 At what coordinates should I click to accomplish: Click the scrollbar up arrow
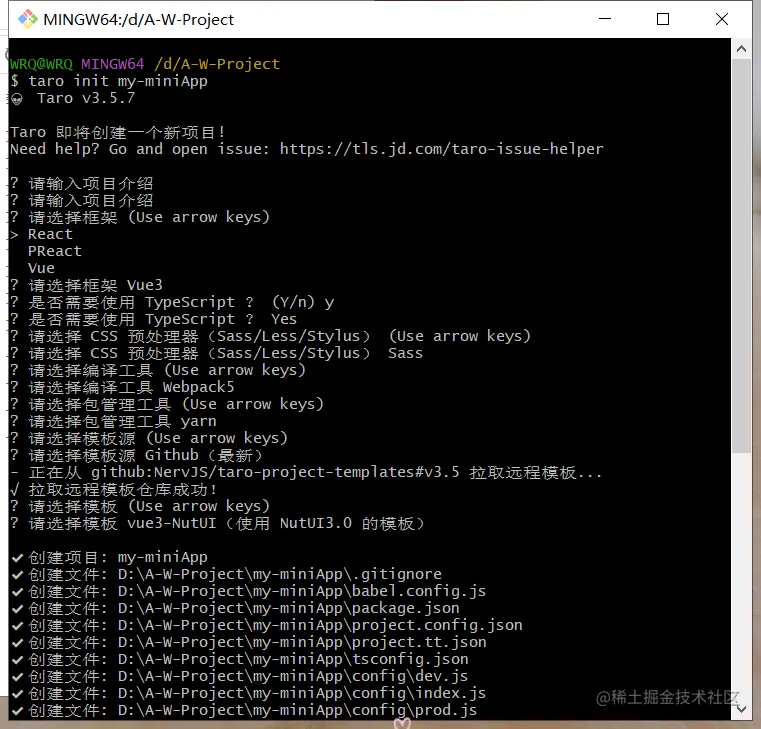pos(741,49)
